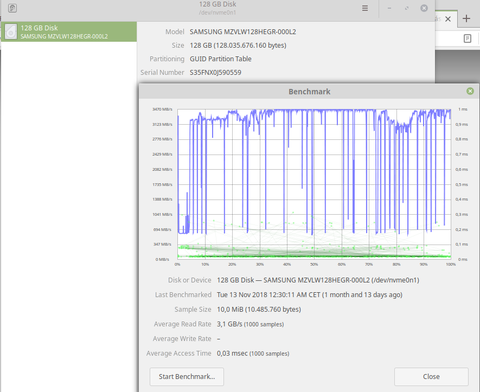Click serial number S35FNX0J590559

(x=215, y=72)
